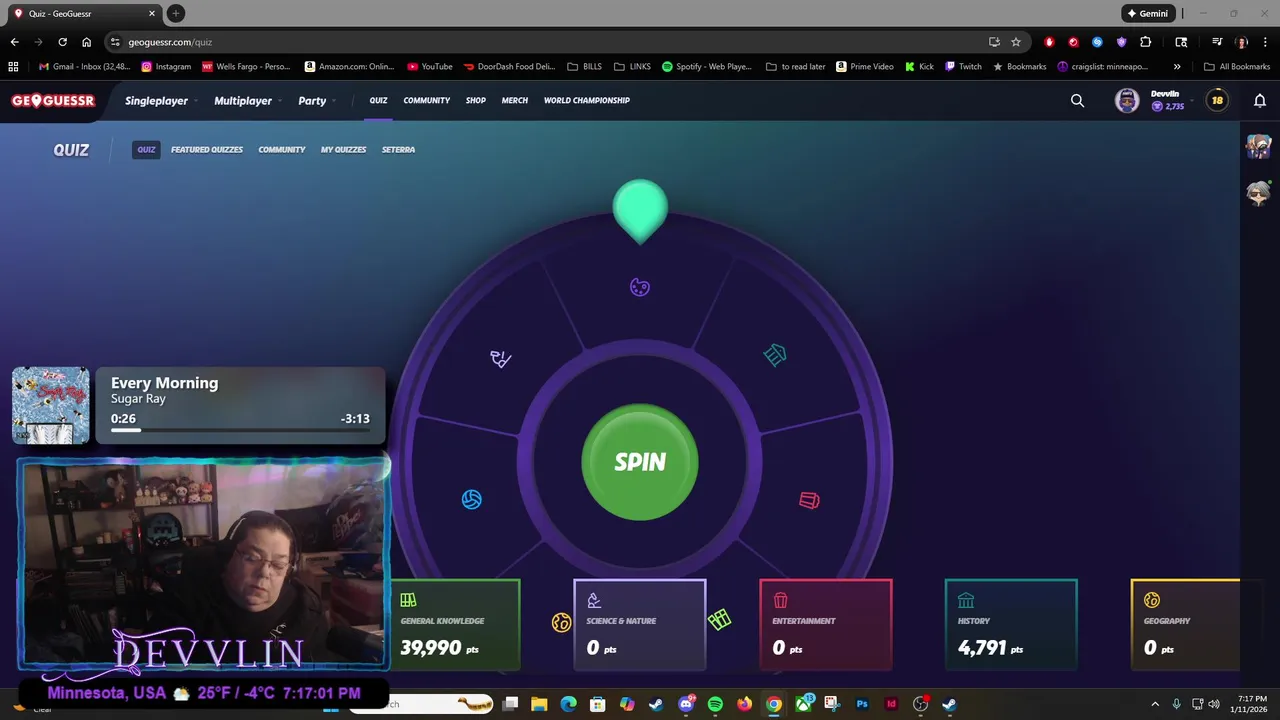
Task: Open the Science & Nature category card
Action: [640, 624]
